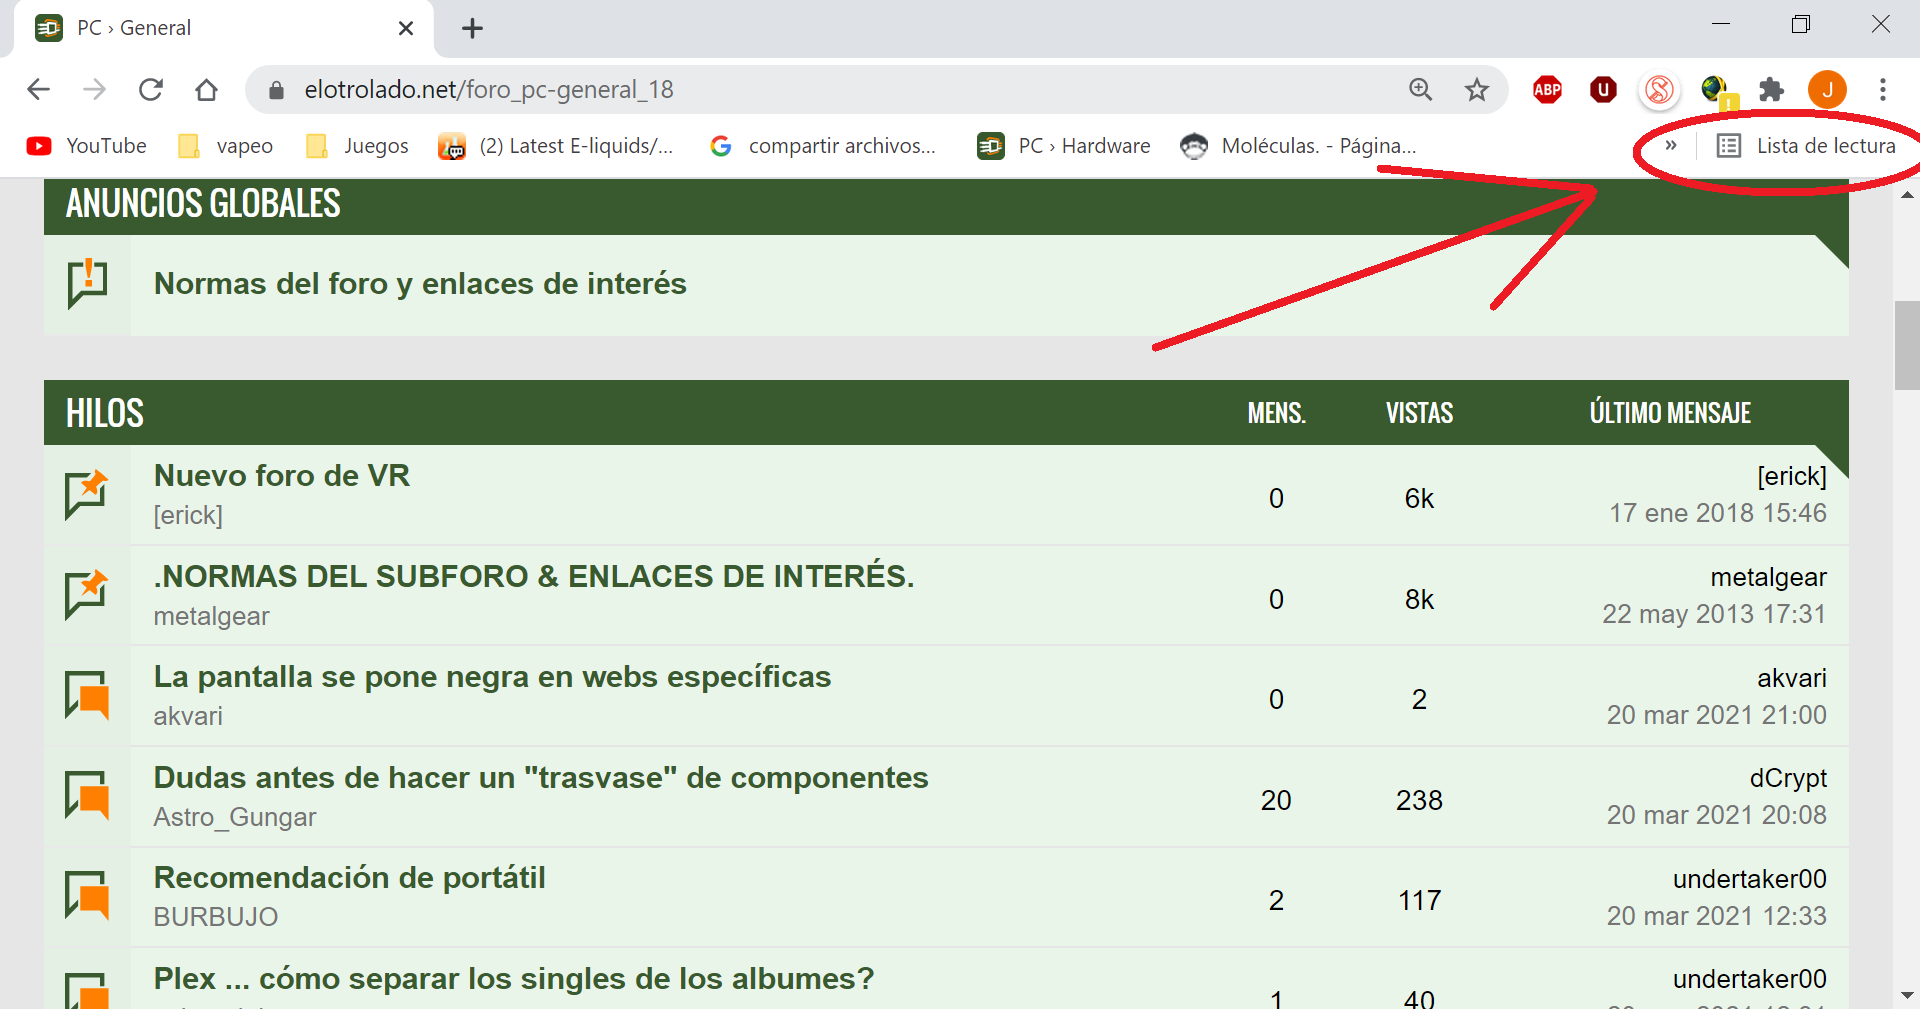
Task: Open a new browser tab
Action: pos(472,28)
